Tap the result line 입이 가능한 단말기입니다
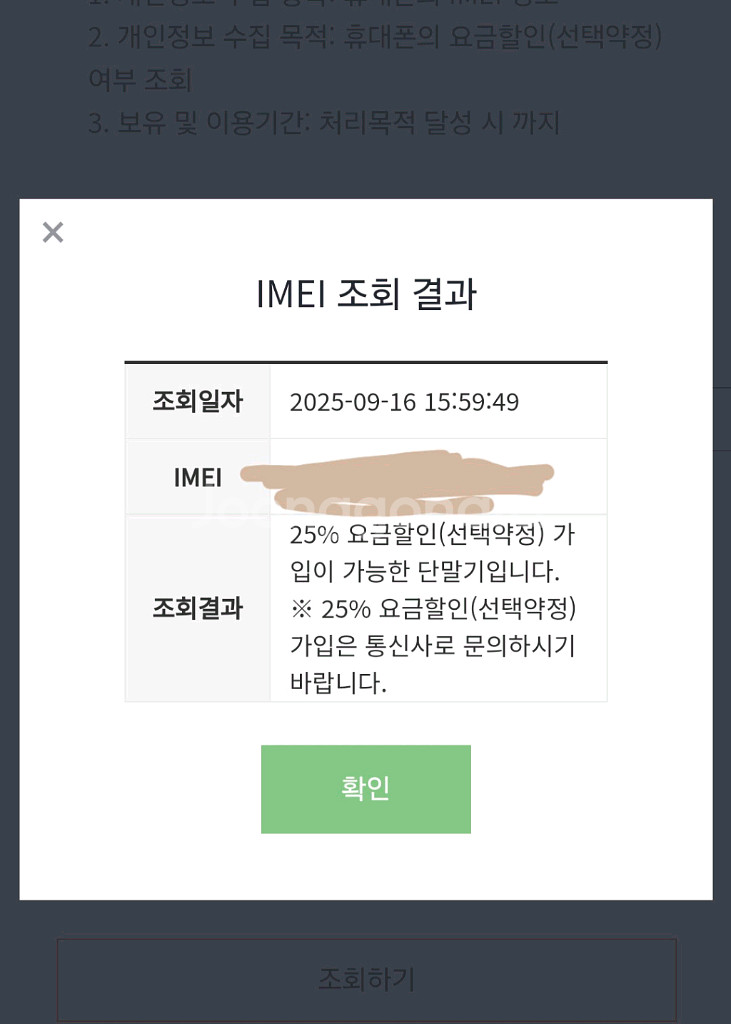This screenshot has width=731, height=1024. click(x=424, y=572)
